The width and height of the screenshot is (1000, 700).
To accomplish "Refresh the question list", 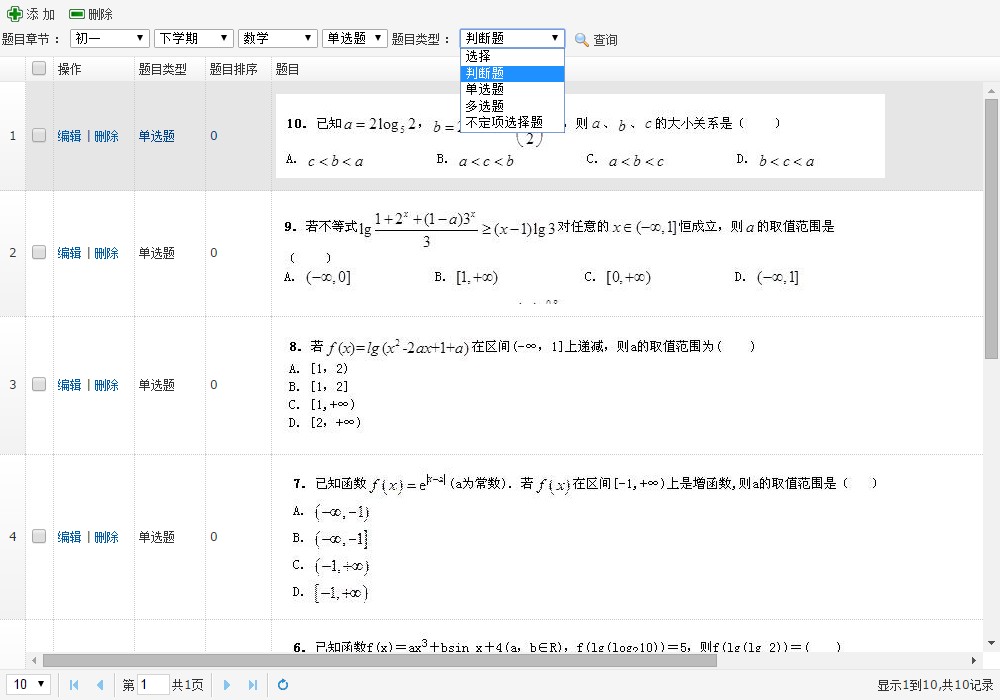I will click(x=283, y=685).
